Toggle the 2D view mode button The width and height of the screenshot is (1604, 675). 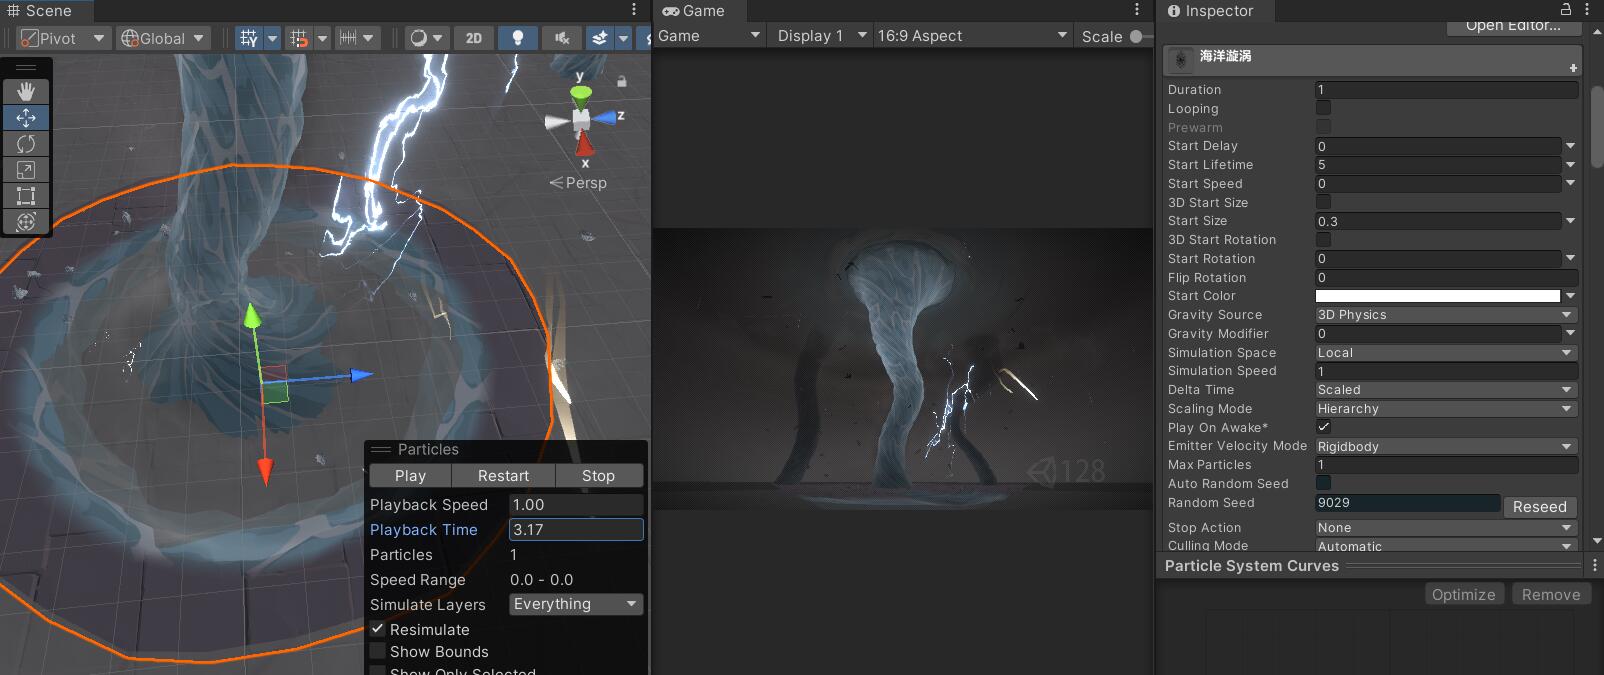pyautogui.click(x=474, y=38)
